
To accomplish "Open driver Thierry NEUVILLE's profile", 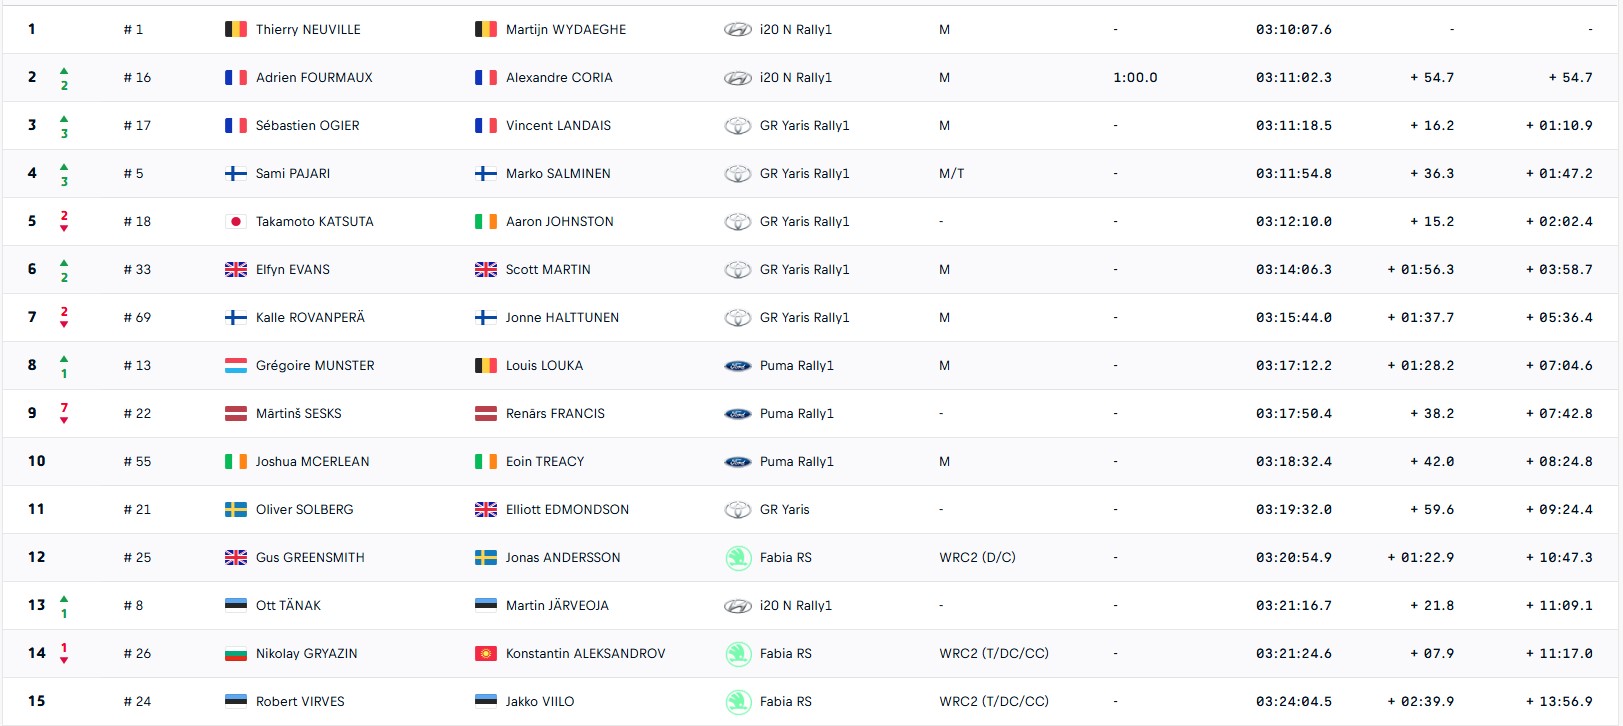I will (x=308, y=30).
